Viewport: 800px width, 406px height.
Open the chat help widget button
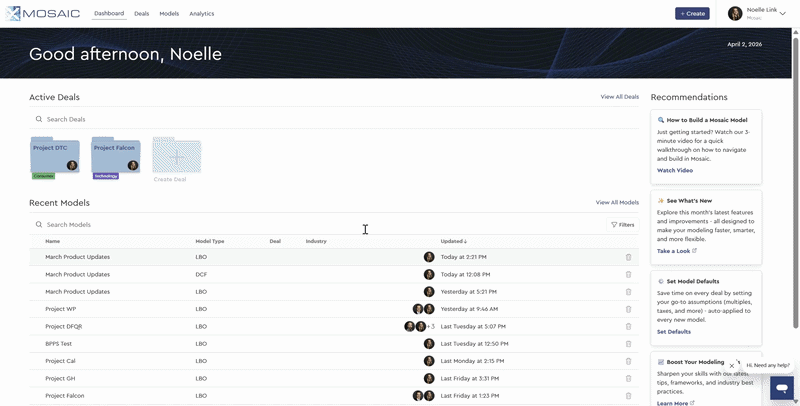point(782,388)
